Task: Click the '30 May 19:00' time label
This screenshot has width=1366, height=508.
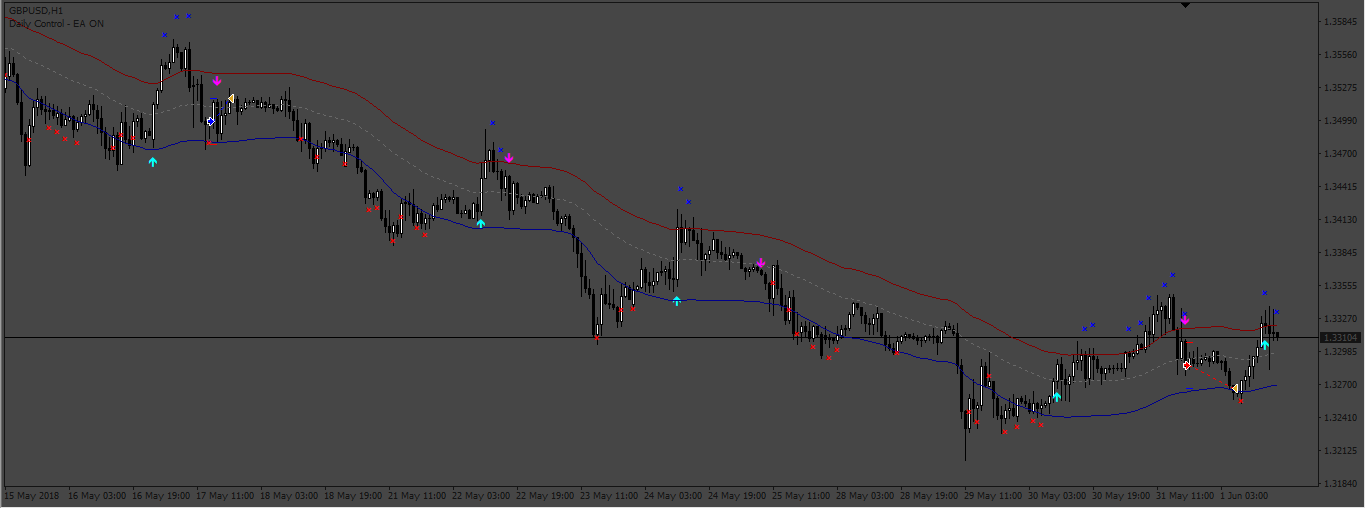Action: [1120, 495]
